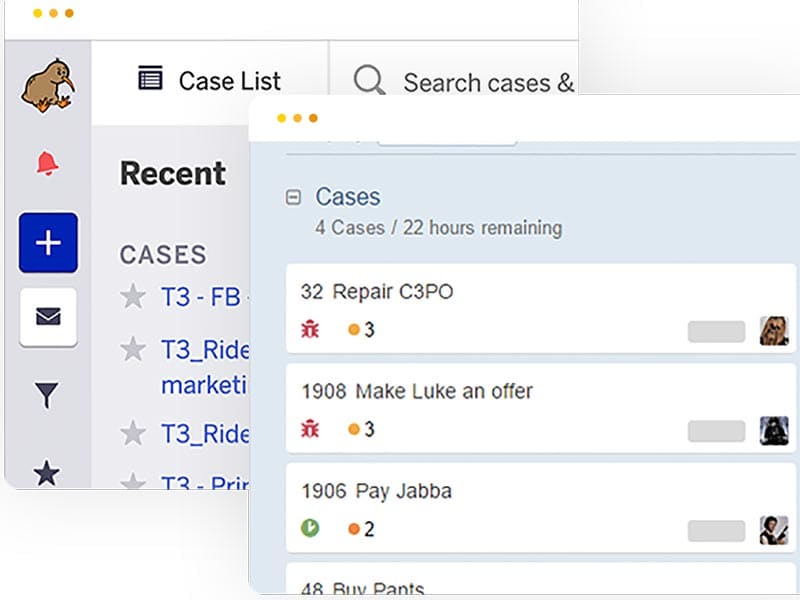Click the Chewbacca avatar on Repair C3PO
This screenshot has height=600, width=800.
tap(773, 331)
